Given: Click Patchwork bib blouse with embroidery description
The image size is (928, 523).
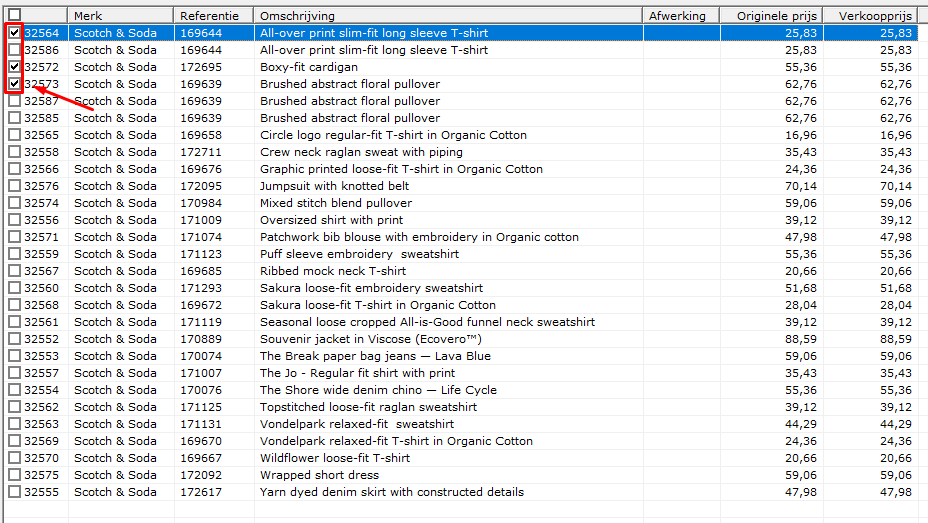Looking at the screenshot, I should [x=420, y=237].
